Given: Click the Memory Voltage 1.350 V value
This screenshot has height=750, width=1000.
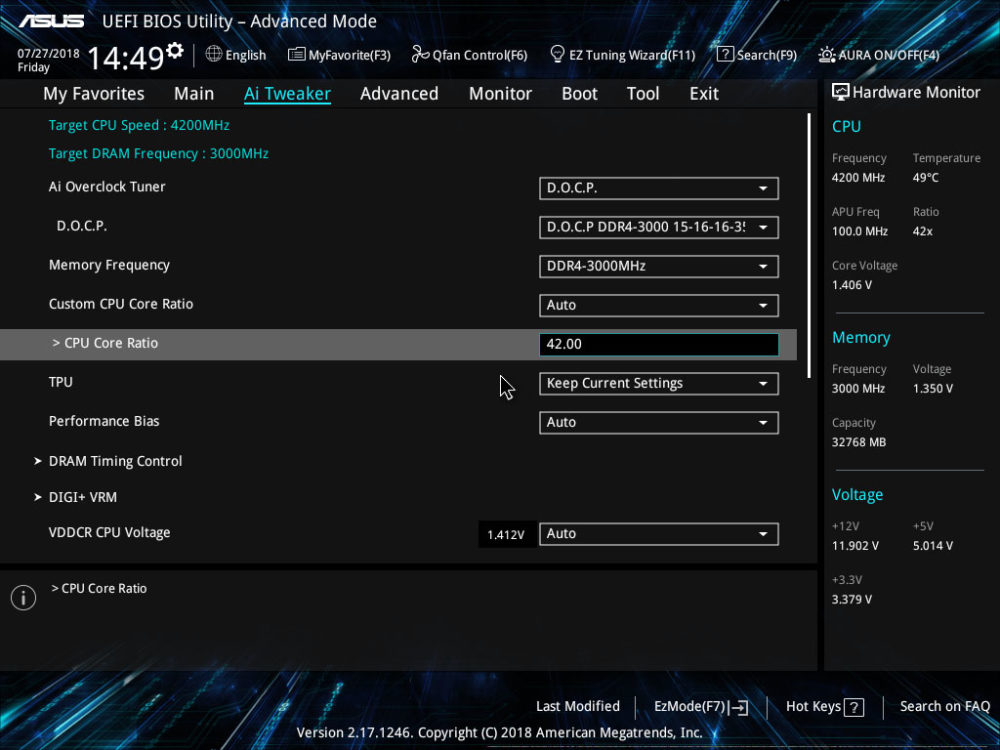Looking at the screenshot, I should tap(932, 388).
